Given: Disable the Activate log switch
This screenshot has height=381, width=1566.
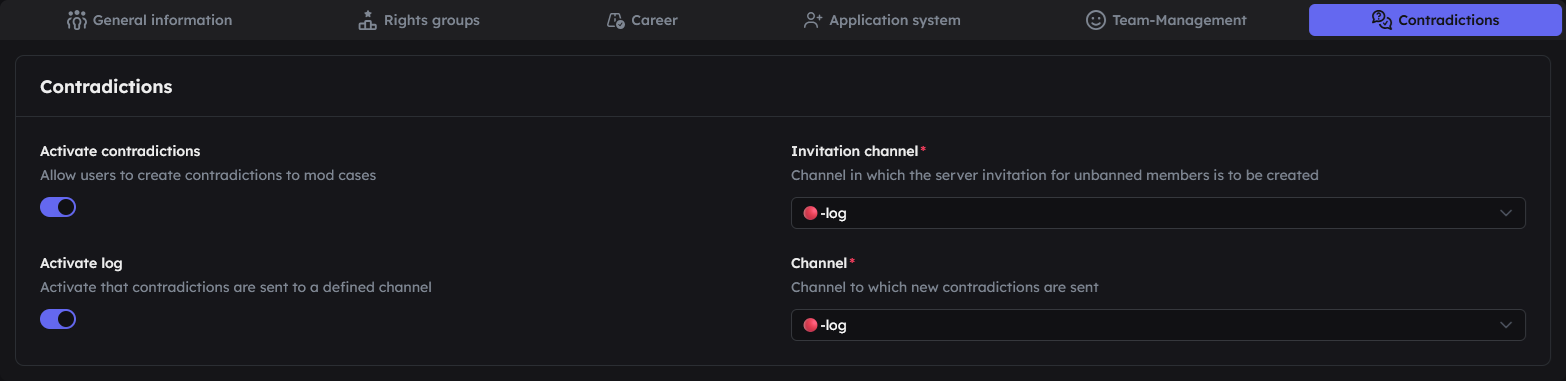Looking at the screenshot, I should pyautogui.click(x=58, y=319).
